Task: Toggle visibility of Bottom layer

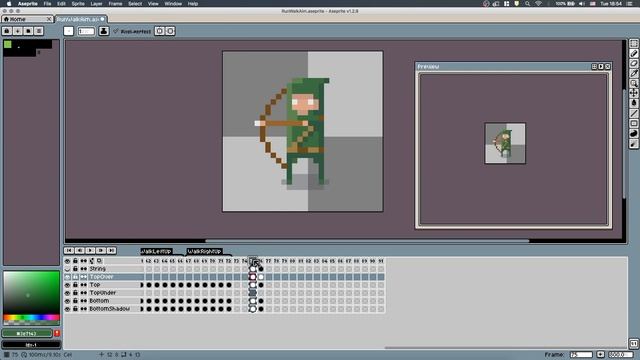Action: [x=67, y=301]
